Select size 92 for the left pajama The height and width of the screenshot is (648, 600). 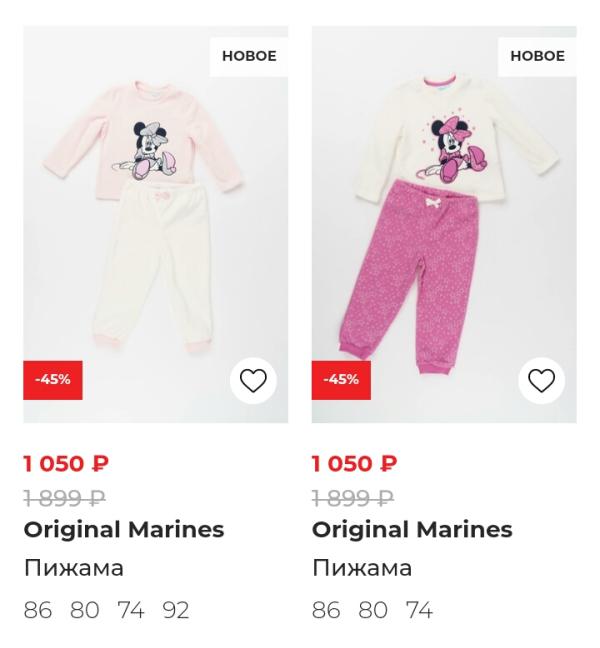176,610
